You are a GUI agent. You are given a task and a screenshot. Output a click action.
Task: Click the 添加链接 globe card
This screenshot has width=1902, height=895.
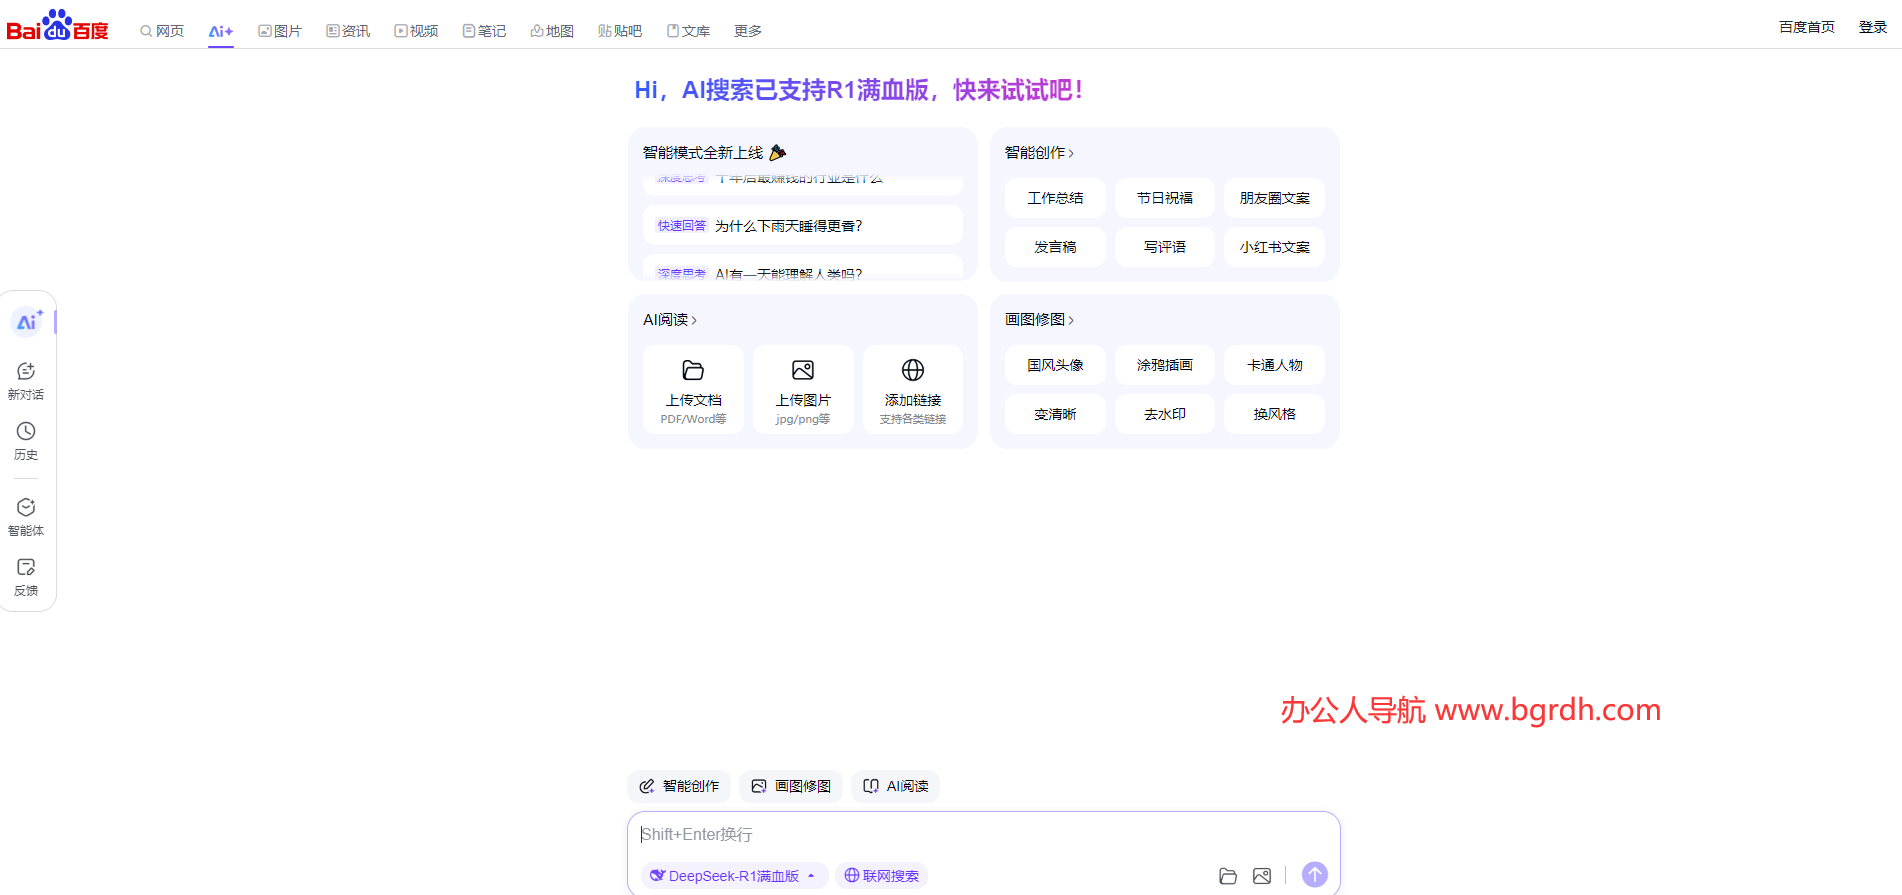tap(913, 390)
